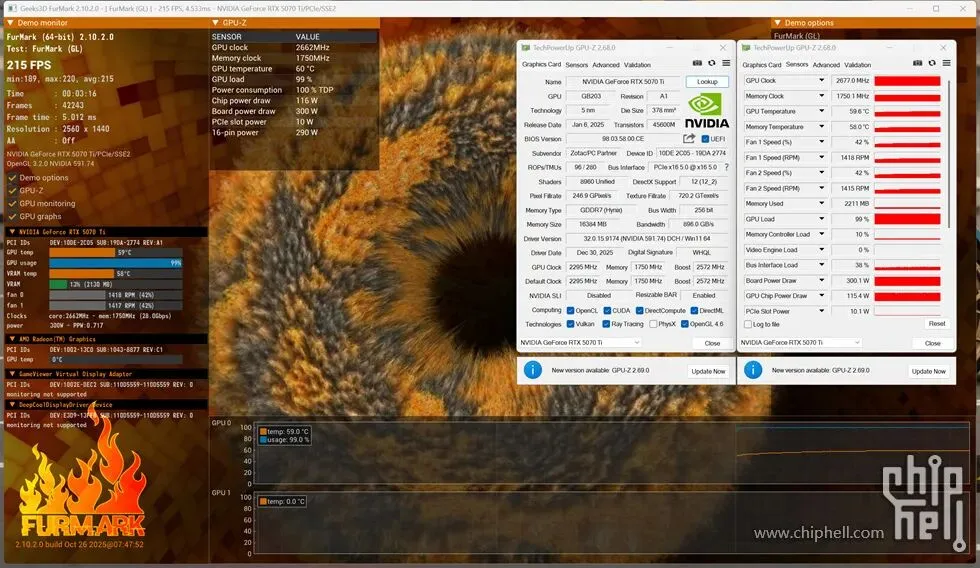This screenshot has height=568, width=980.
Task: Click screenshot camera icon in GPU-Z Sensors window
Action: click(x=918, y=63)
